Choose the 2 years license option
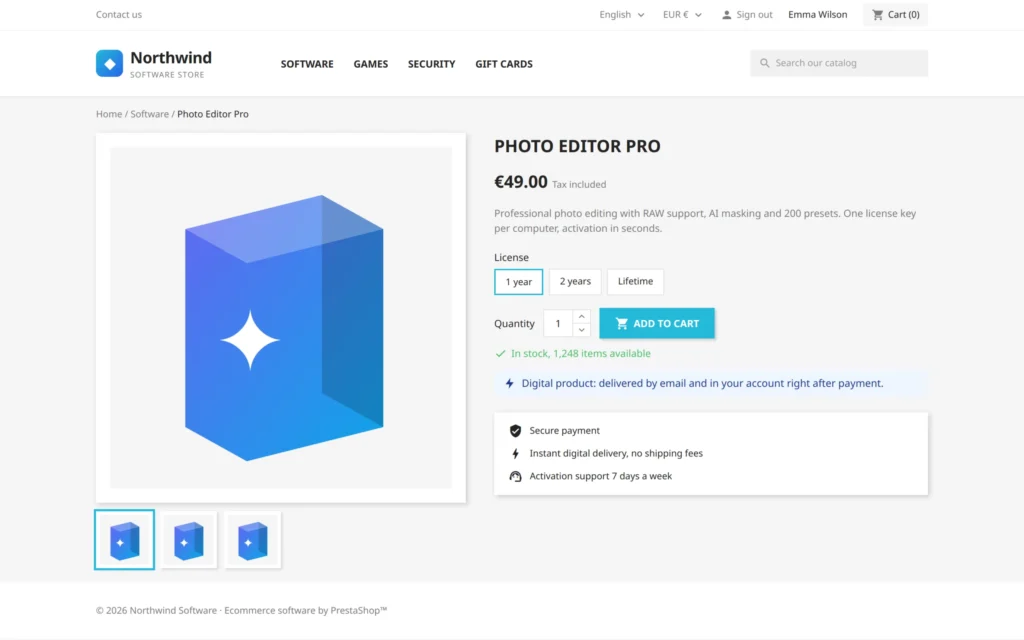This screenshot has height=640, width=1024. [575, 281]
